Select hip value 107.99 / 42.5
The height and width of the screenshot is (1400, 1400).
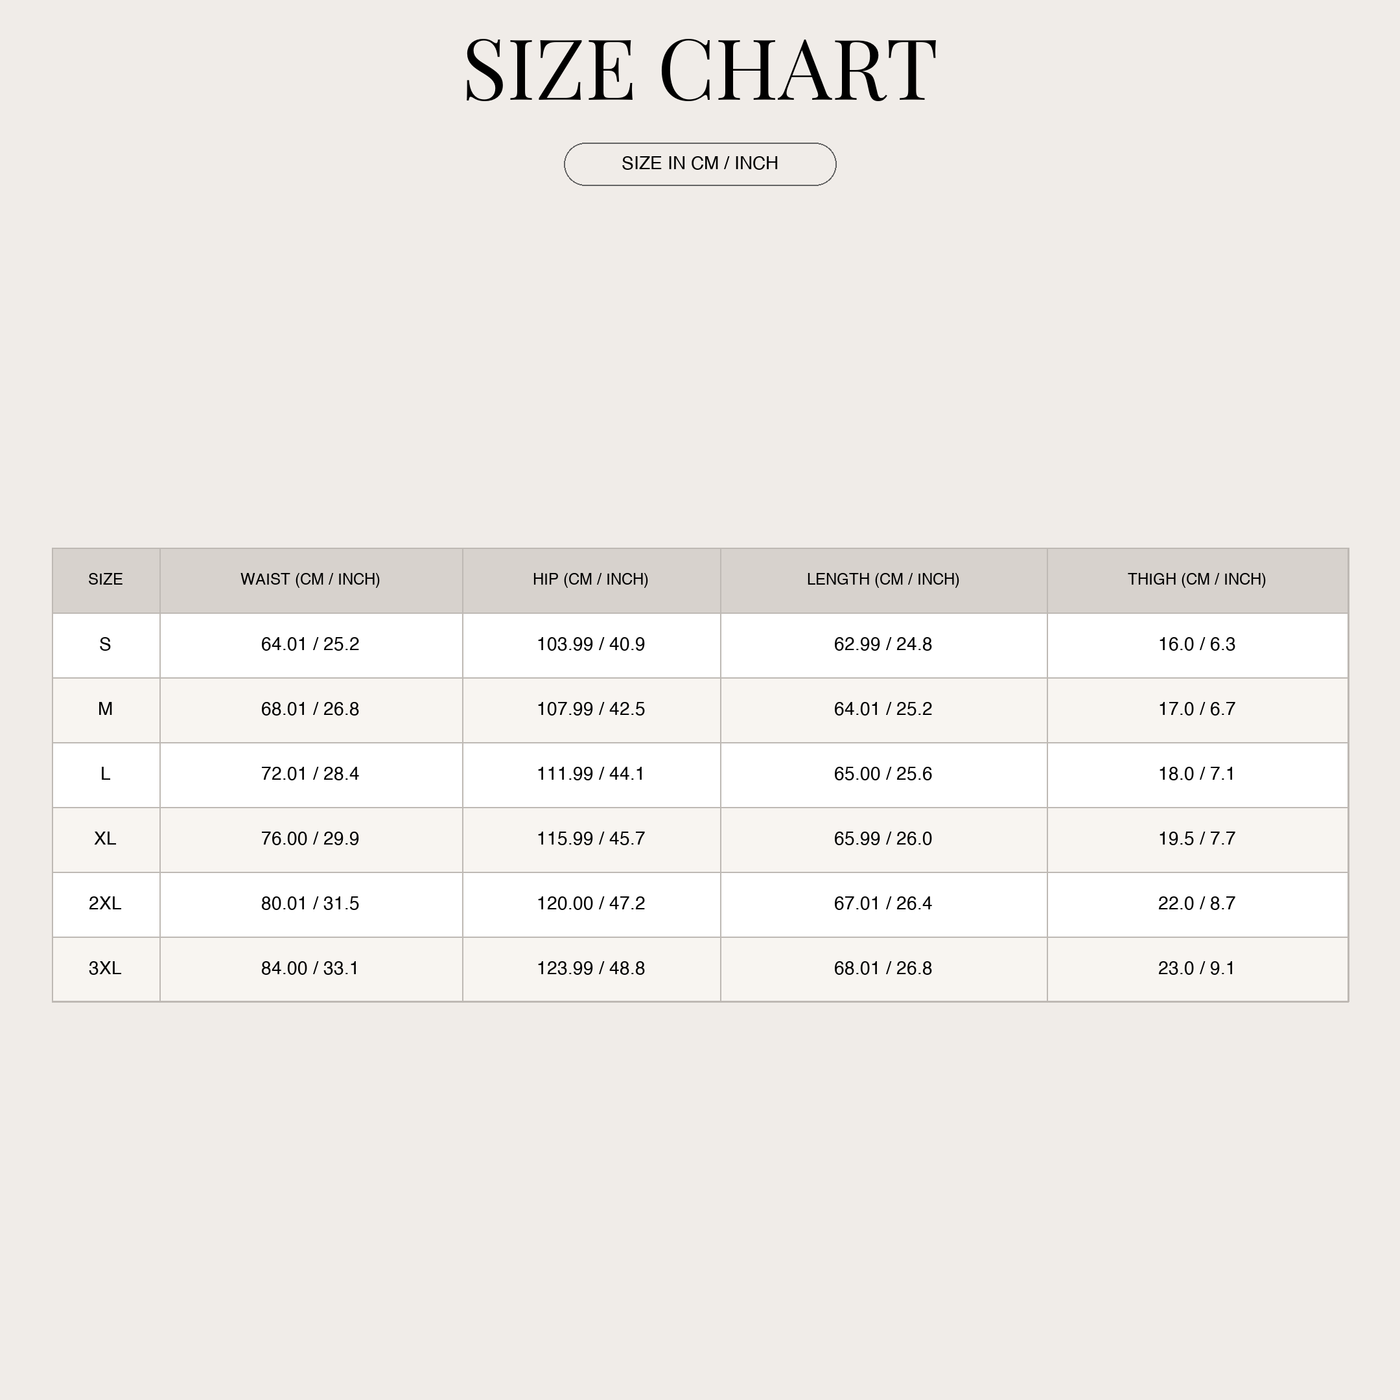click(x=591, y=709)
